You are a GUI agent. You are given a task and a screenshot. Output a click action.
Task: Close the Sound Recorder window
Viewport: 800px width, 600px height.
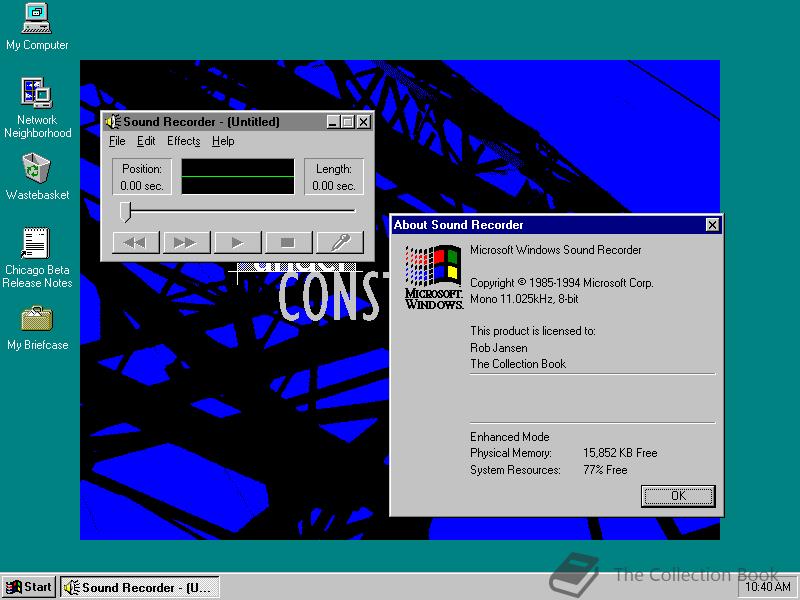363,122
